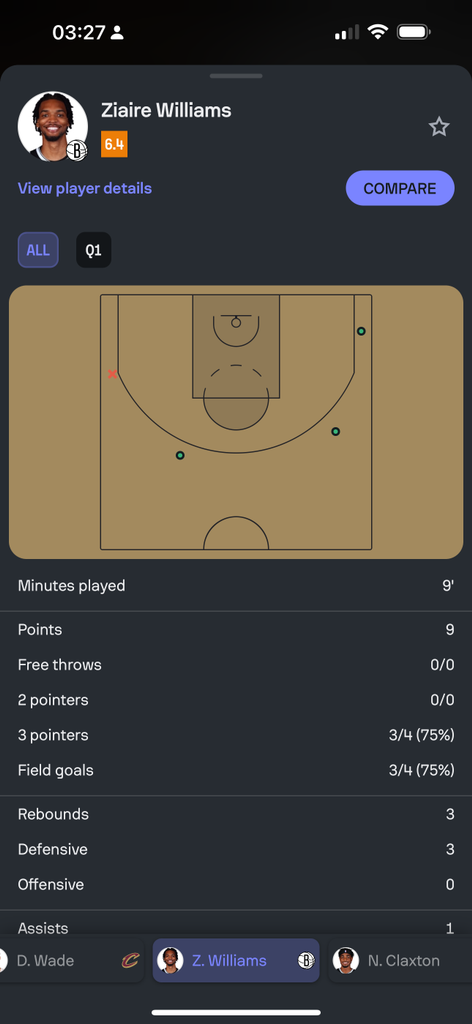This screenshot has height=1024, width=472.
Task: Tap the Cavaliers logo beside D. Wade
Action: tap(131, 961)
